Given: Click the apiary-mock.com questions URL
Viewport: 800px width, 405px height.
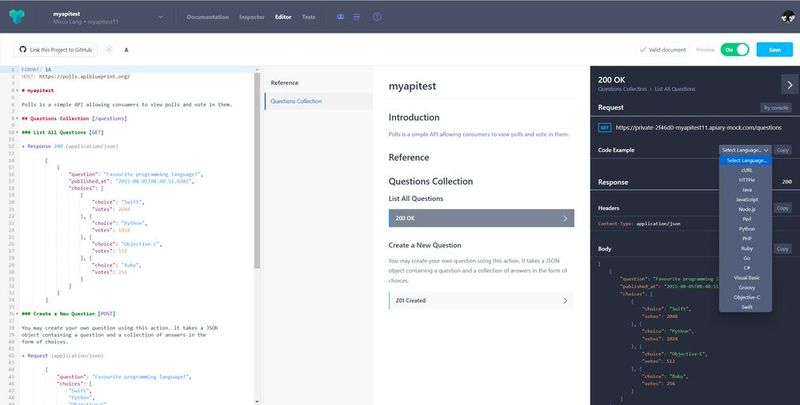Looking at the screenshot, I should click(x=698, y=128).
